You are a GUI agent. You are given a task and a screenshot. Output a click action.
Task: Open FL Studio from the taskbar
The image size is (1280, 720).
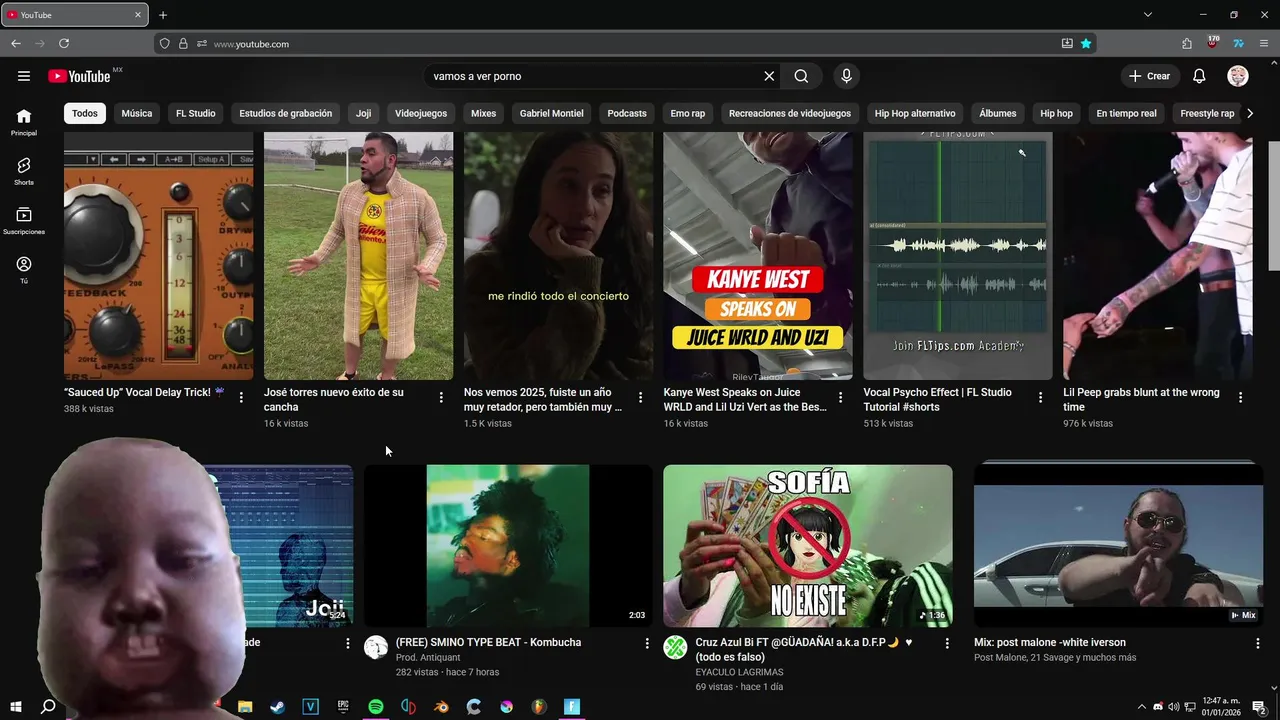click(x=539, y=707)
